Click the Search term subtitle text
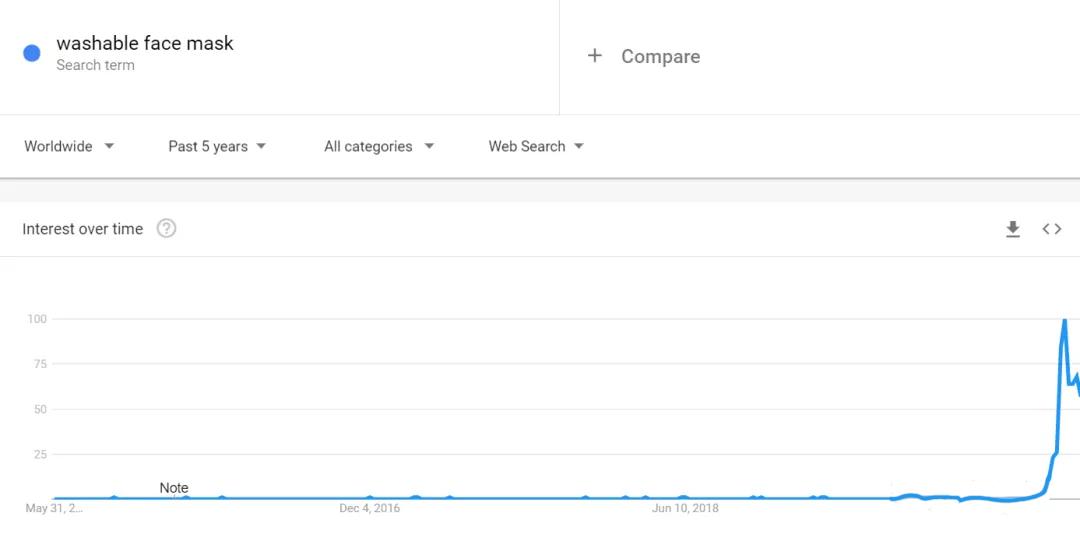 point(95,65)
